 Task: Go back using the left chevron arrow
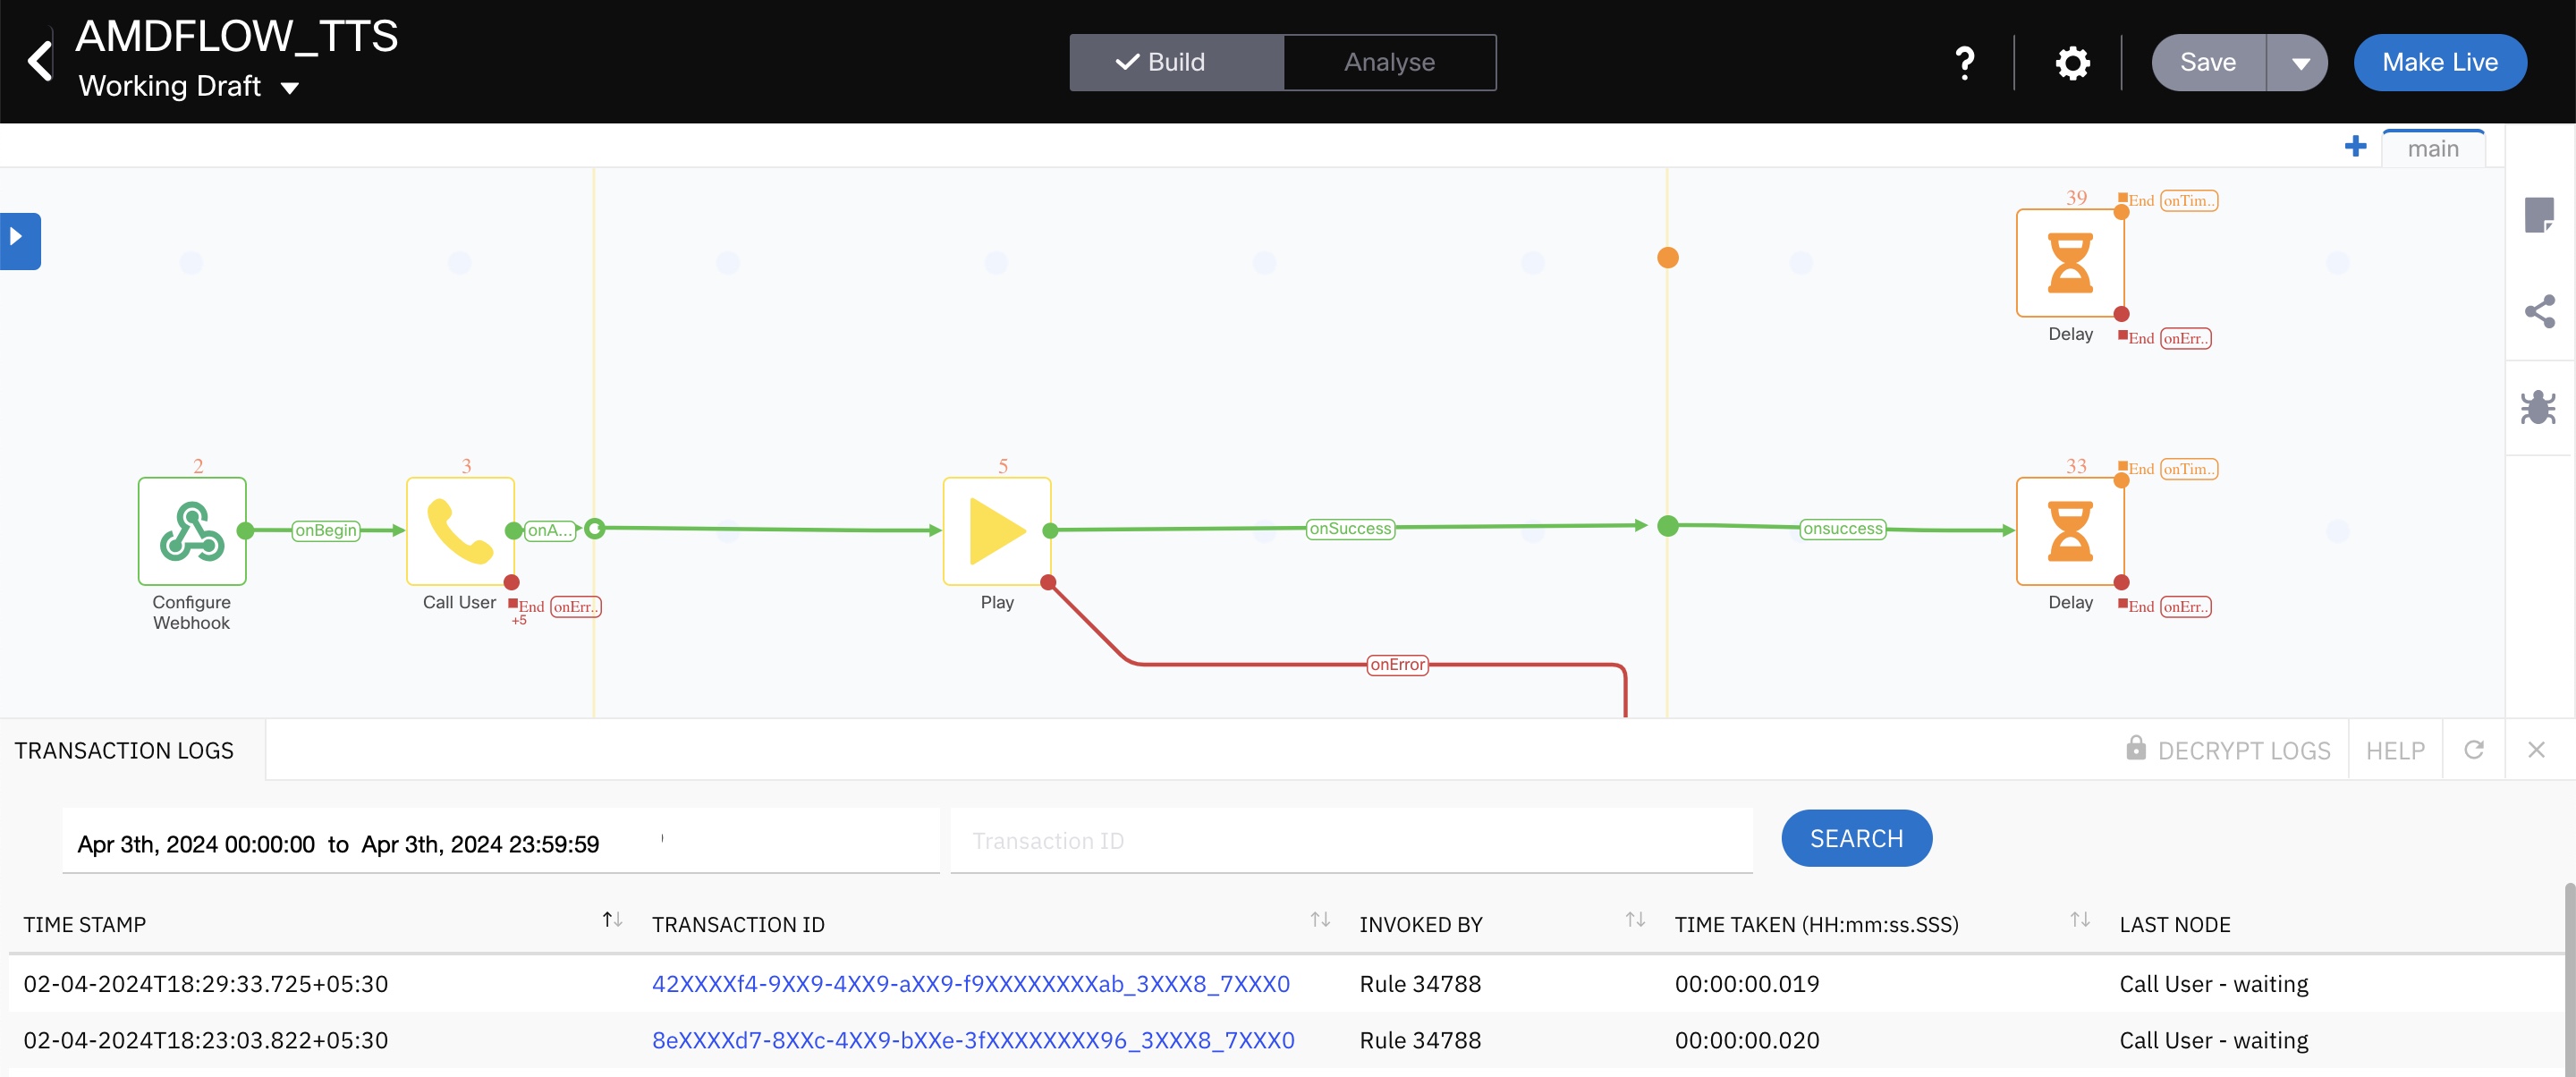(39, 61)
